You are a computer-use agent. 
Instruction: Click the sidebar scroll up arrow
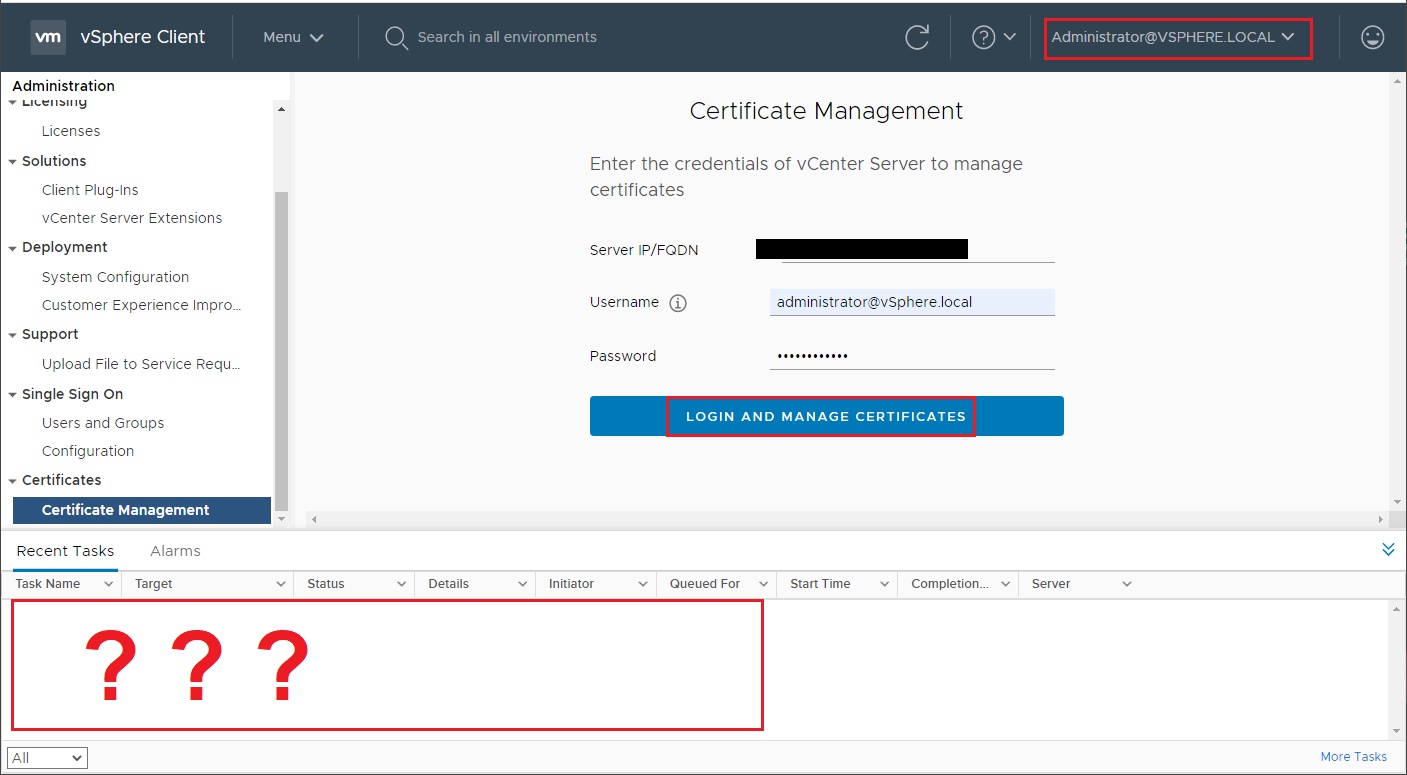point(281,109)
